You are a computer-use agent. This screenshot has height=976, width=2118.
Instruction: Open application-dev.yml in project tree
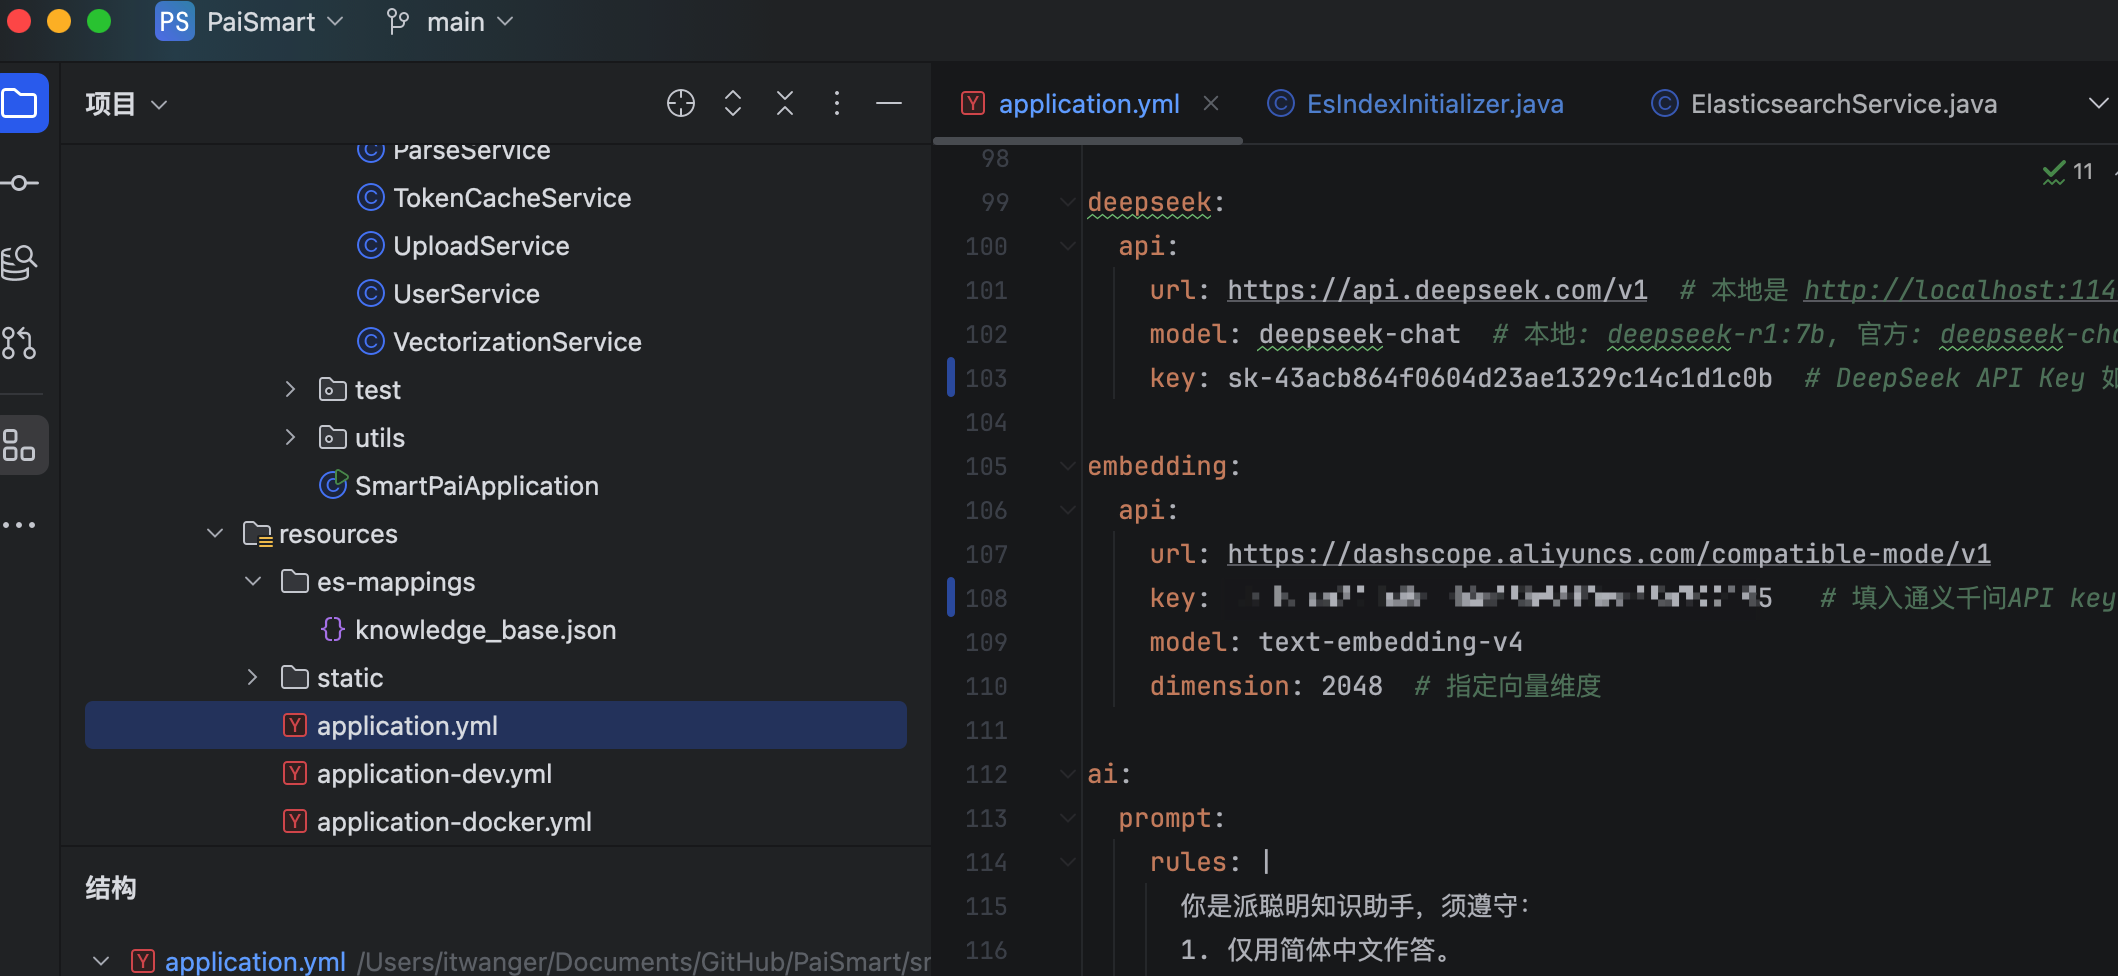[434, 773]
